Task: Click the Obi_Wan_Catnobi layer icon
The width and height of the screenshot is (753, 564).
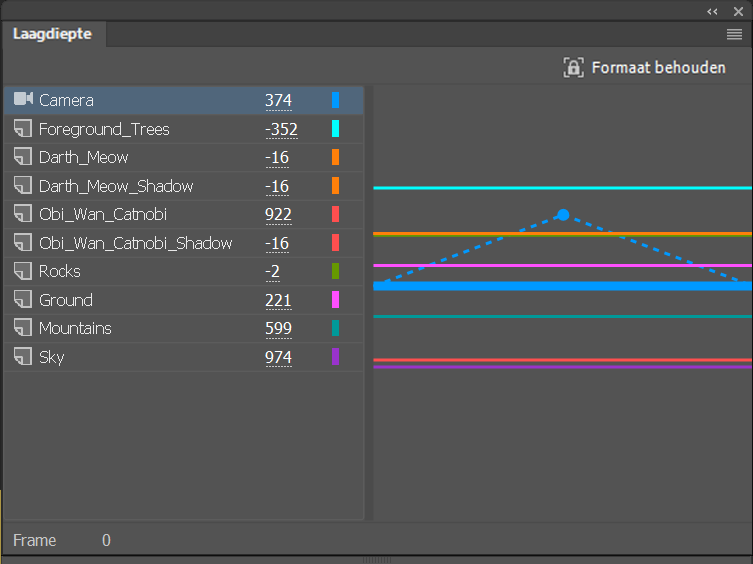Action: pyautogui.click(x=23, y=214)
